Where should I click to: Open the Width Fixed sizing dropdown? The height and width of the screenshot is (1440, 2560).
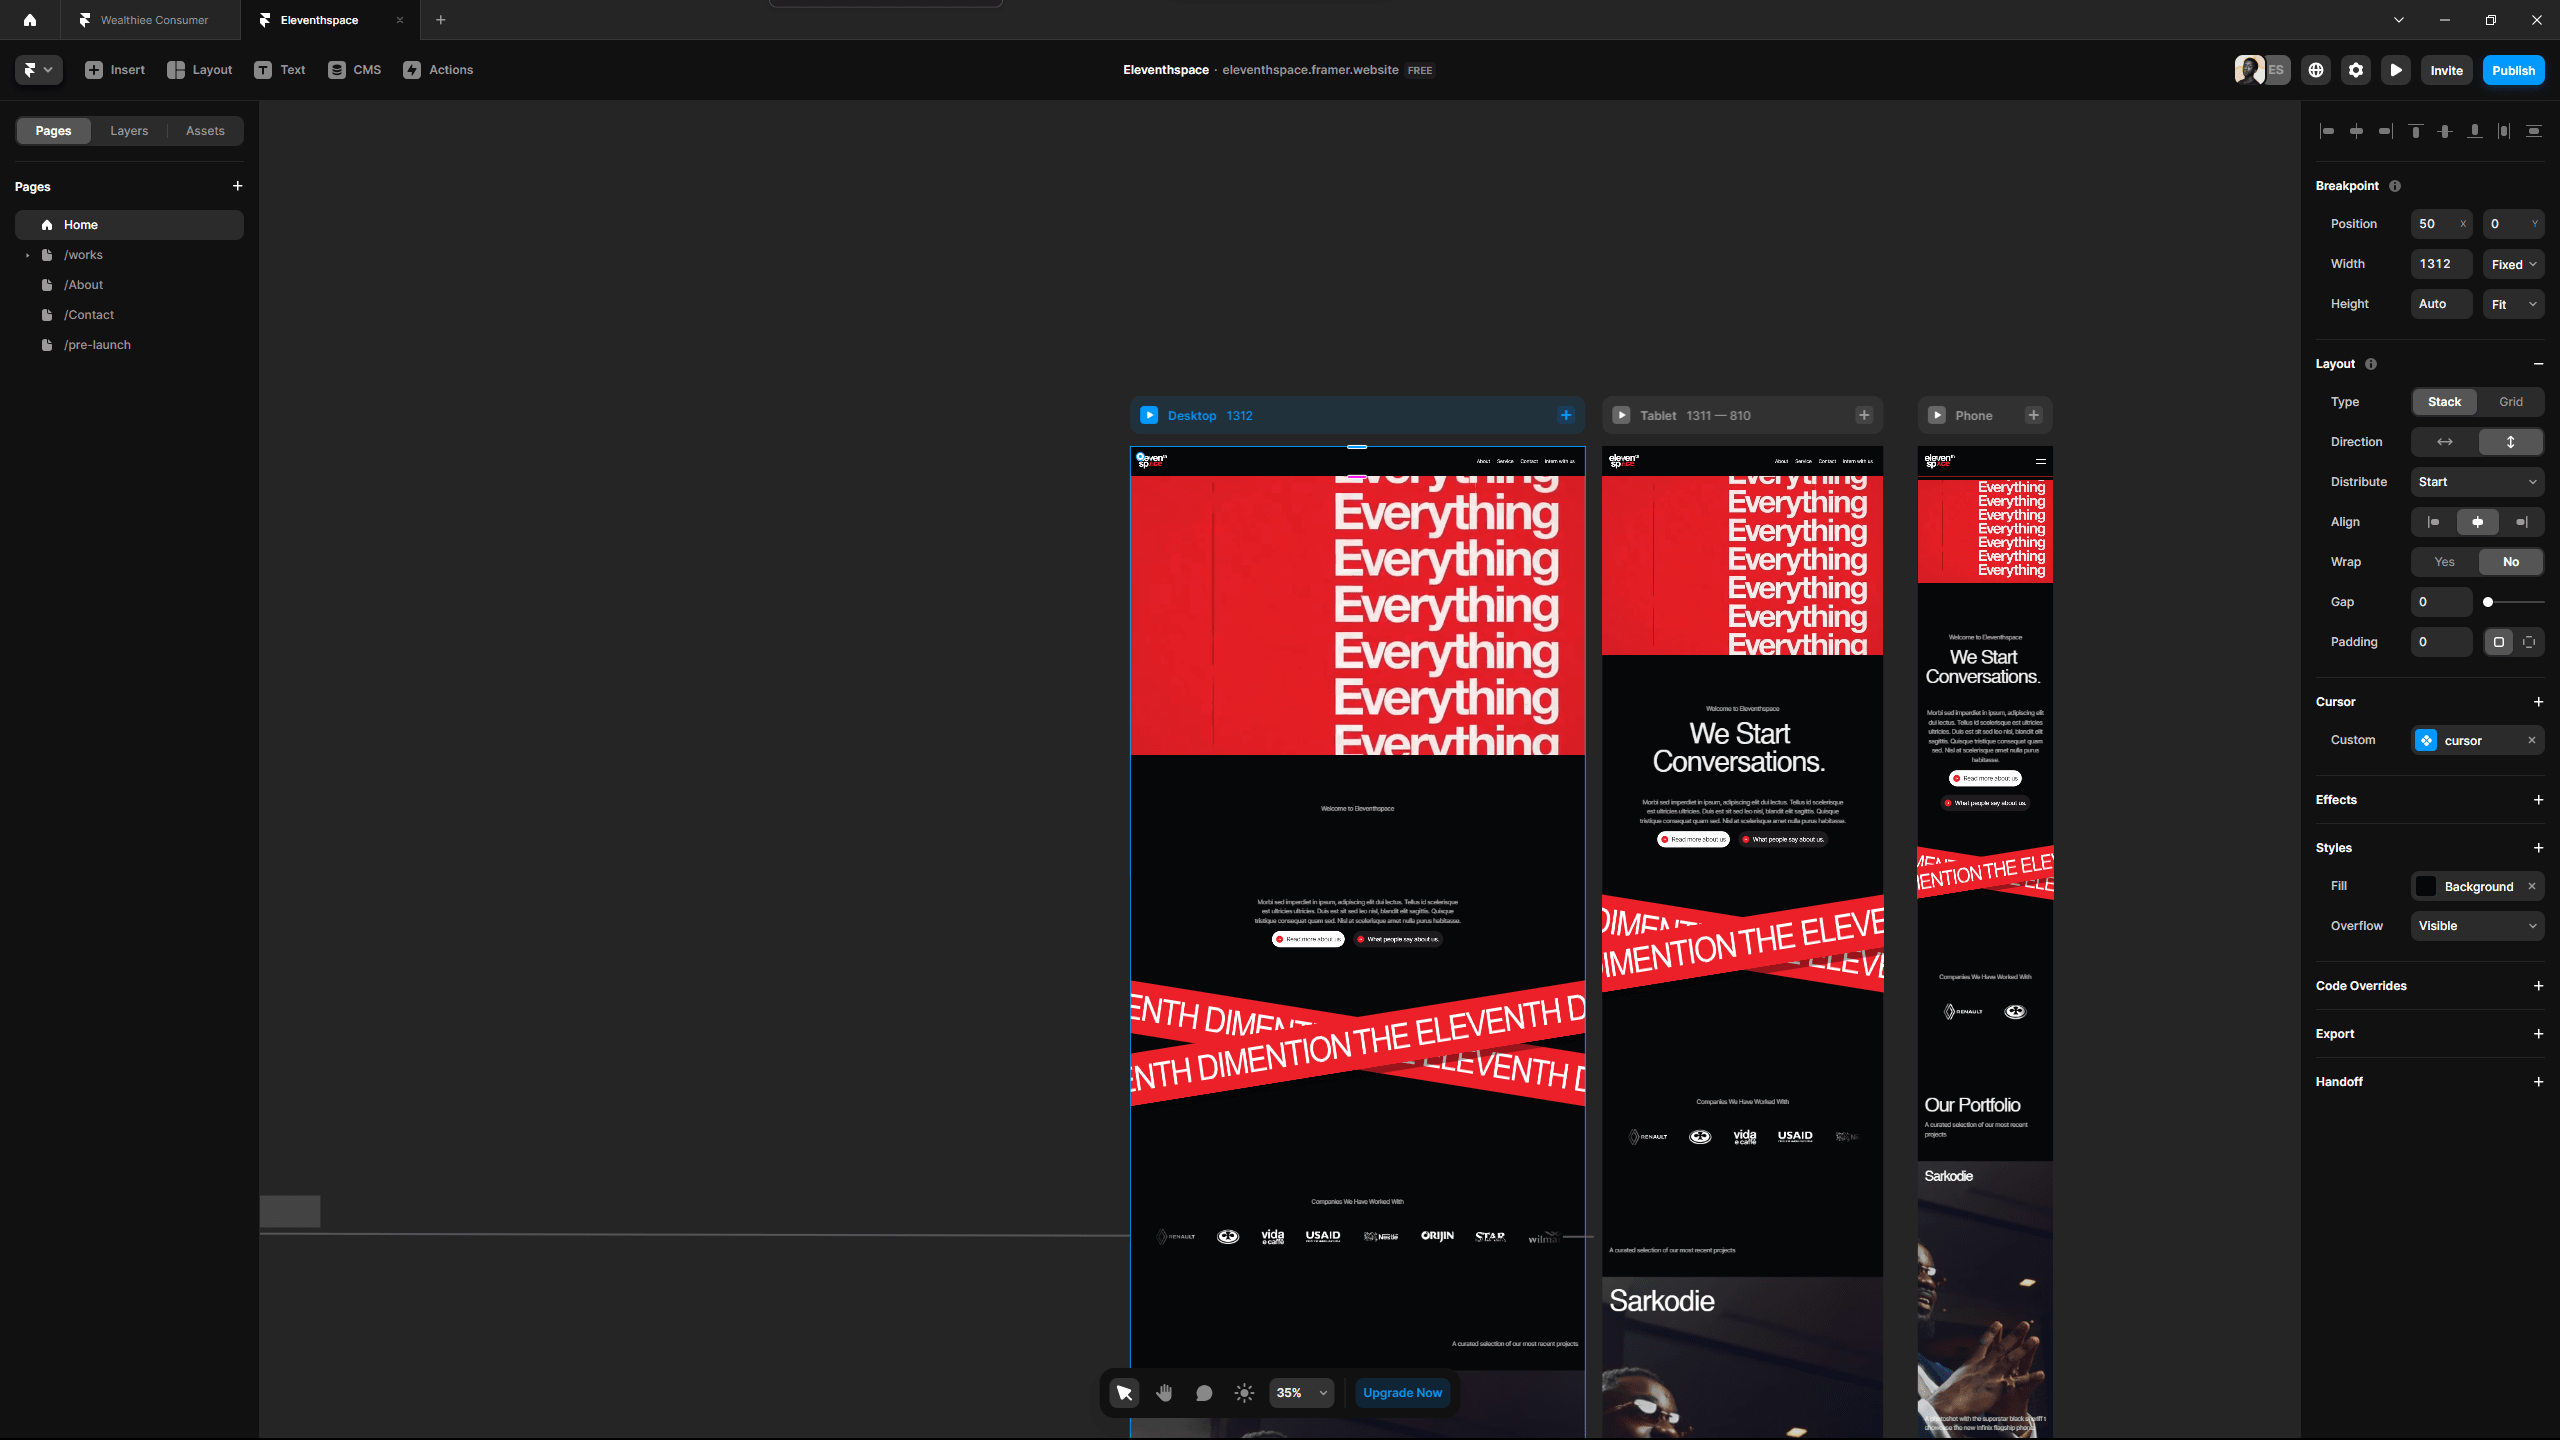click(x=2514, y=264)
